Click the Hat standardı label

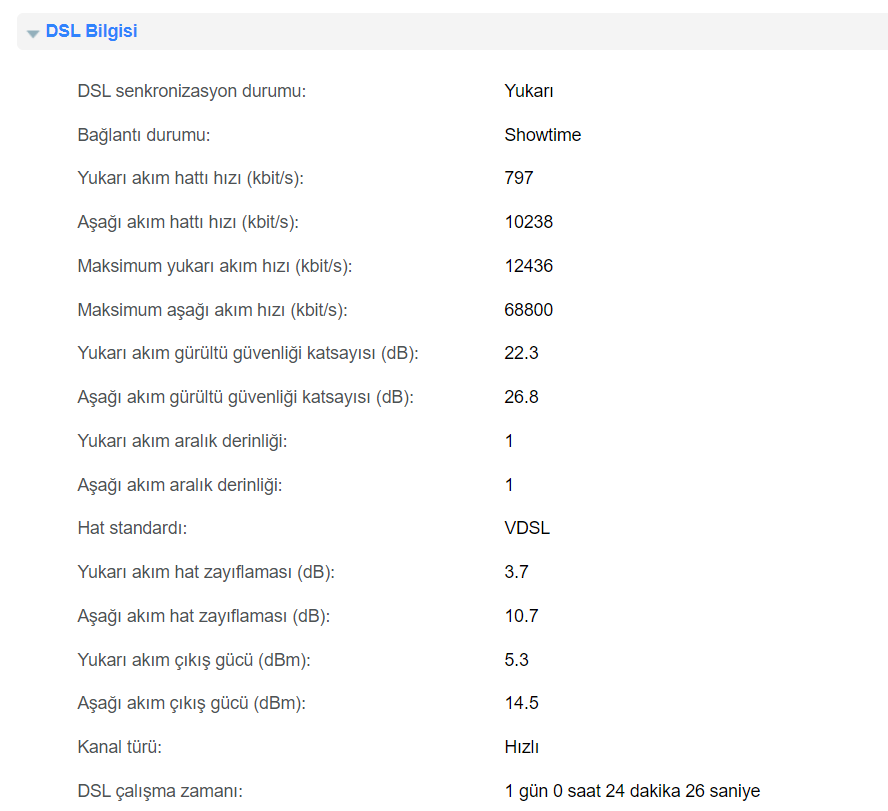(132, 528)
